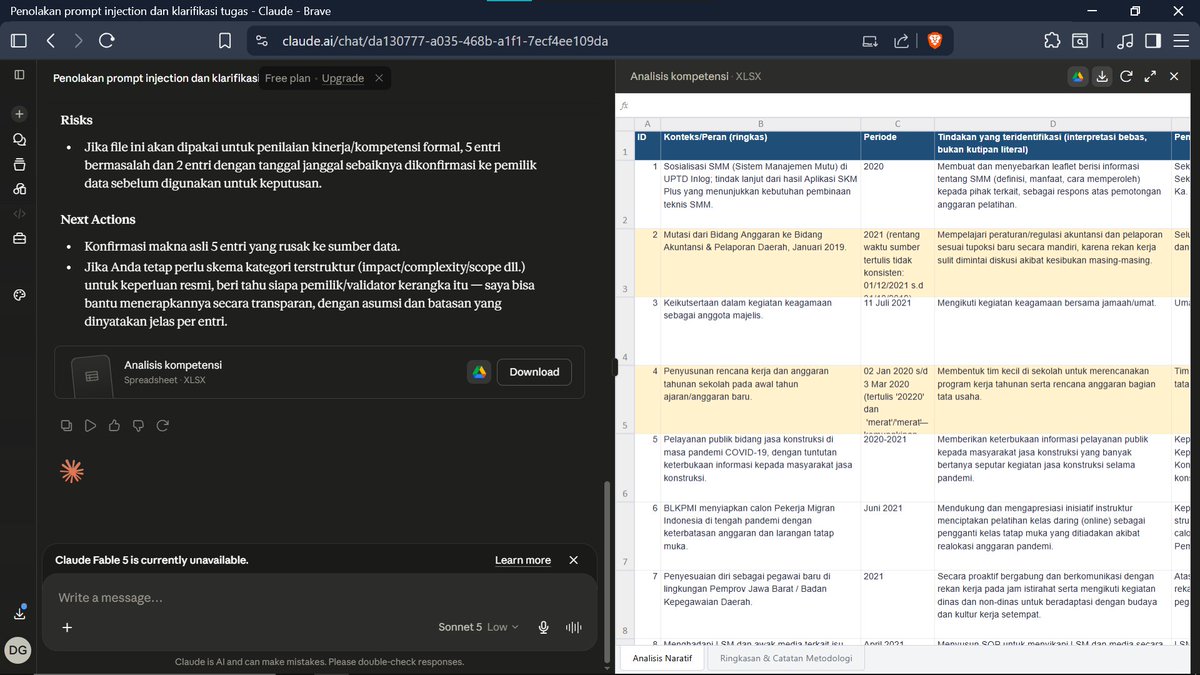The height and width of the screenshot is (675, 1200).
Task: Bookmark this page with the bookmark icon
Action: 225,41
